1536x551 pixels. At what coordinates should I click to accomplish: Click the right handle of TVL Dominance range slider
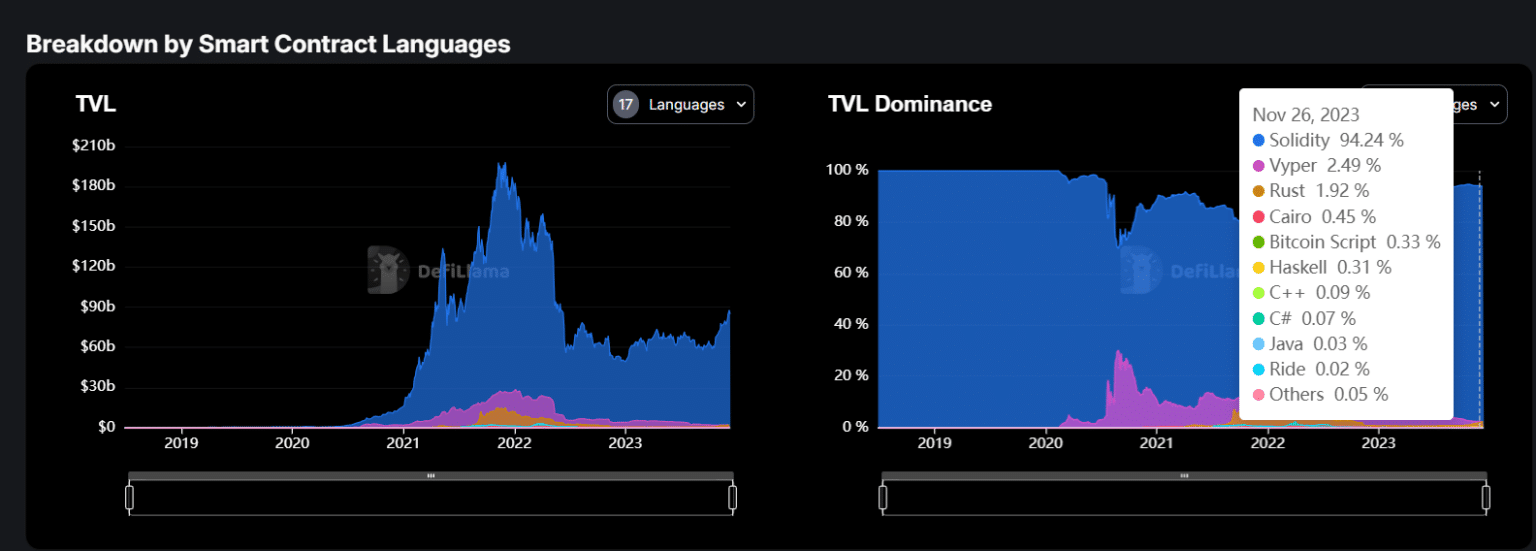pos(1486,497)
